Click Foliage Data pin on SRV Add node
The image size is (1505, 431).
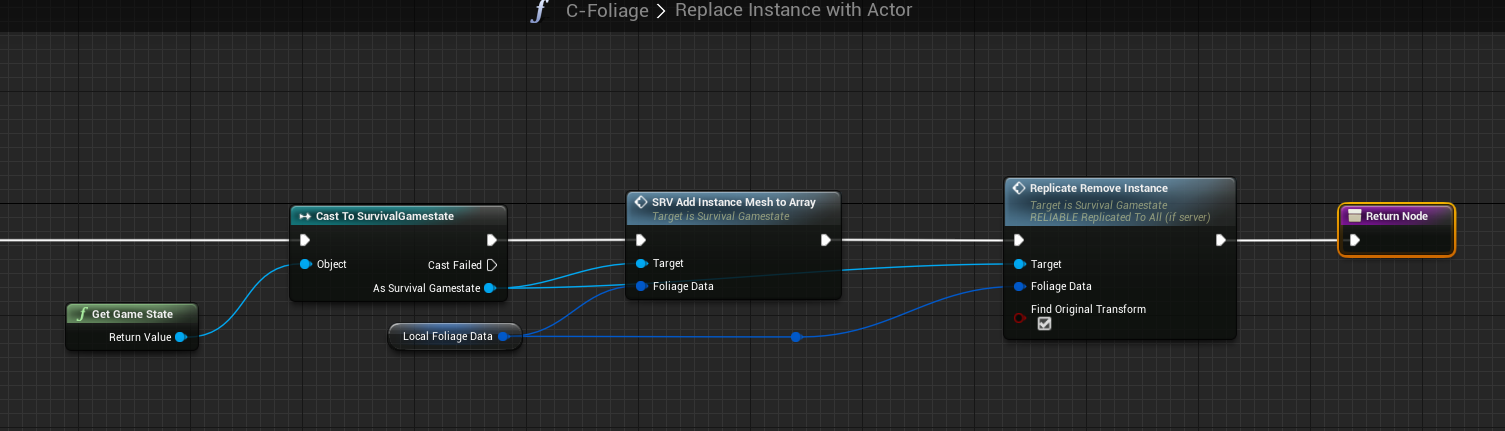click(641, 286)
